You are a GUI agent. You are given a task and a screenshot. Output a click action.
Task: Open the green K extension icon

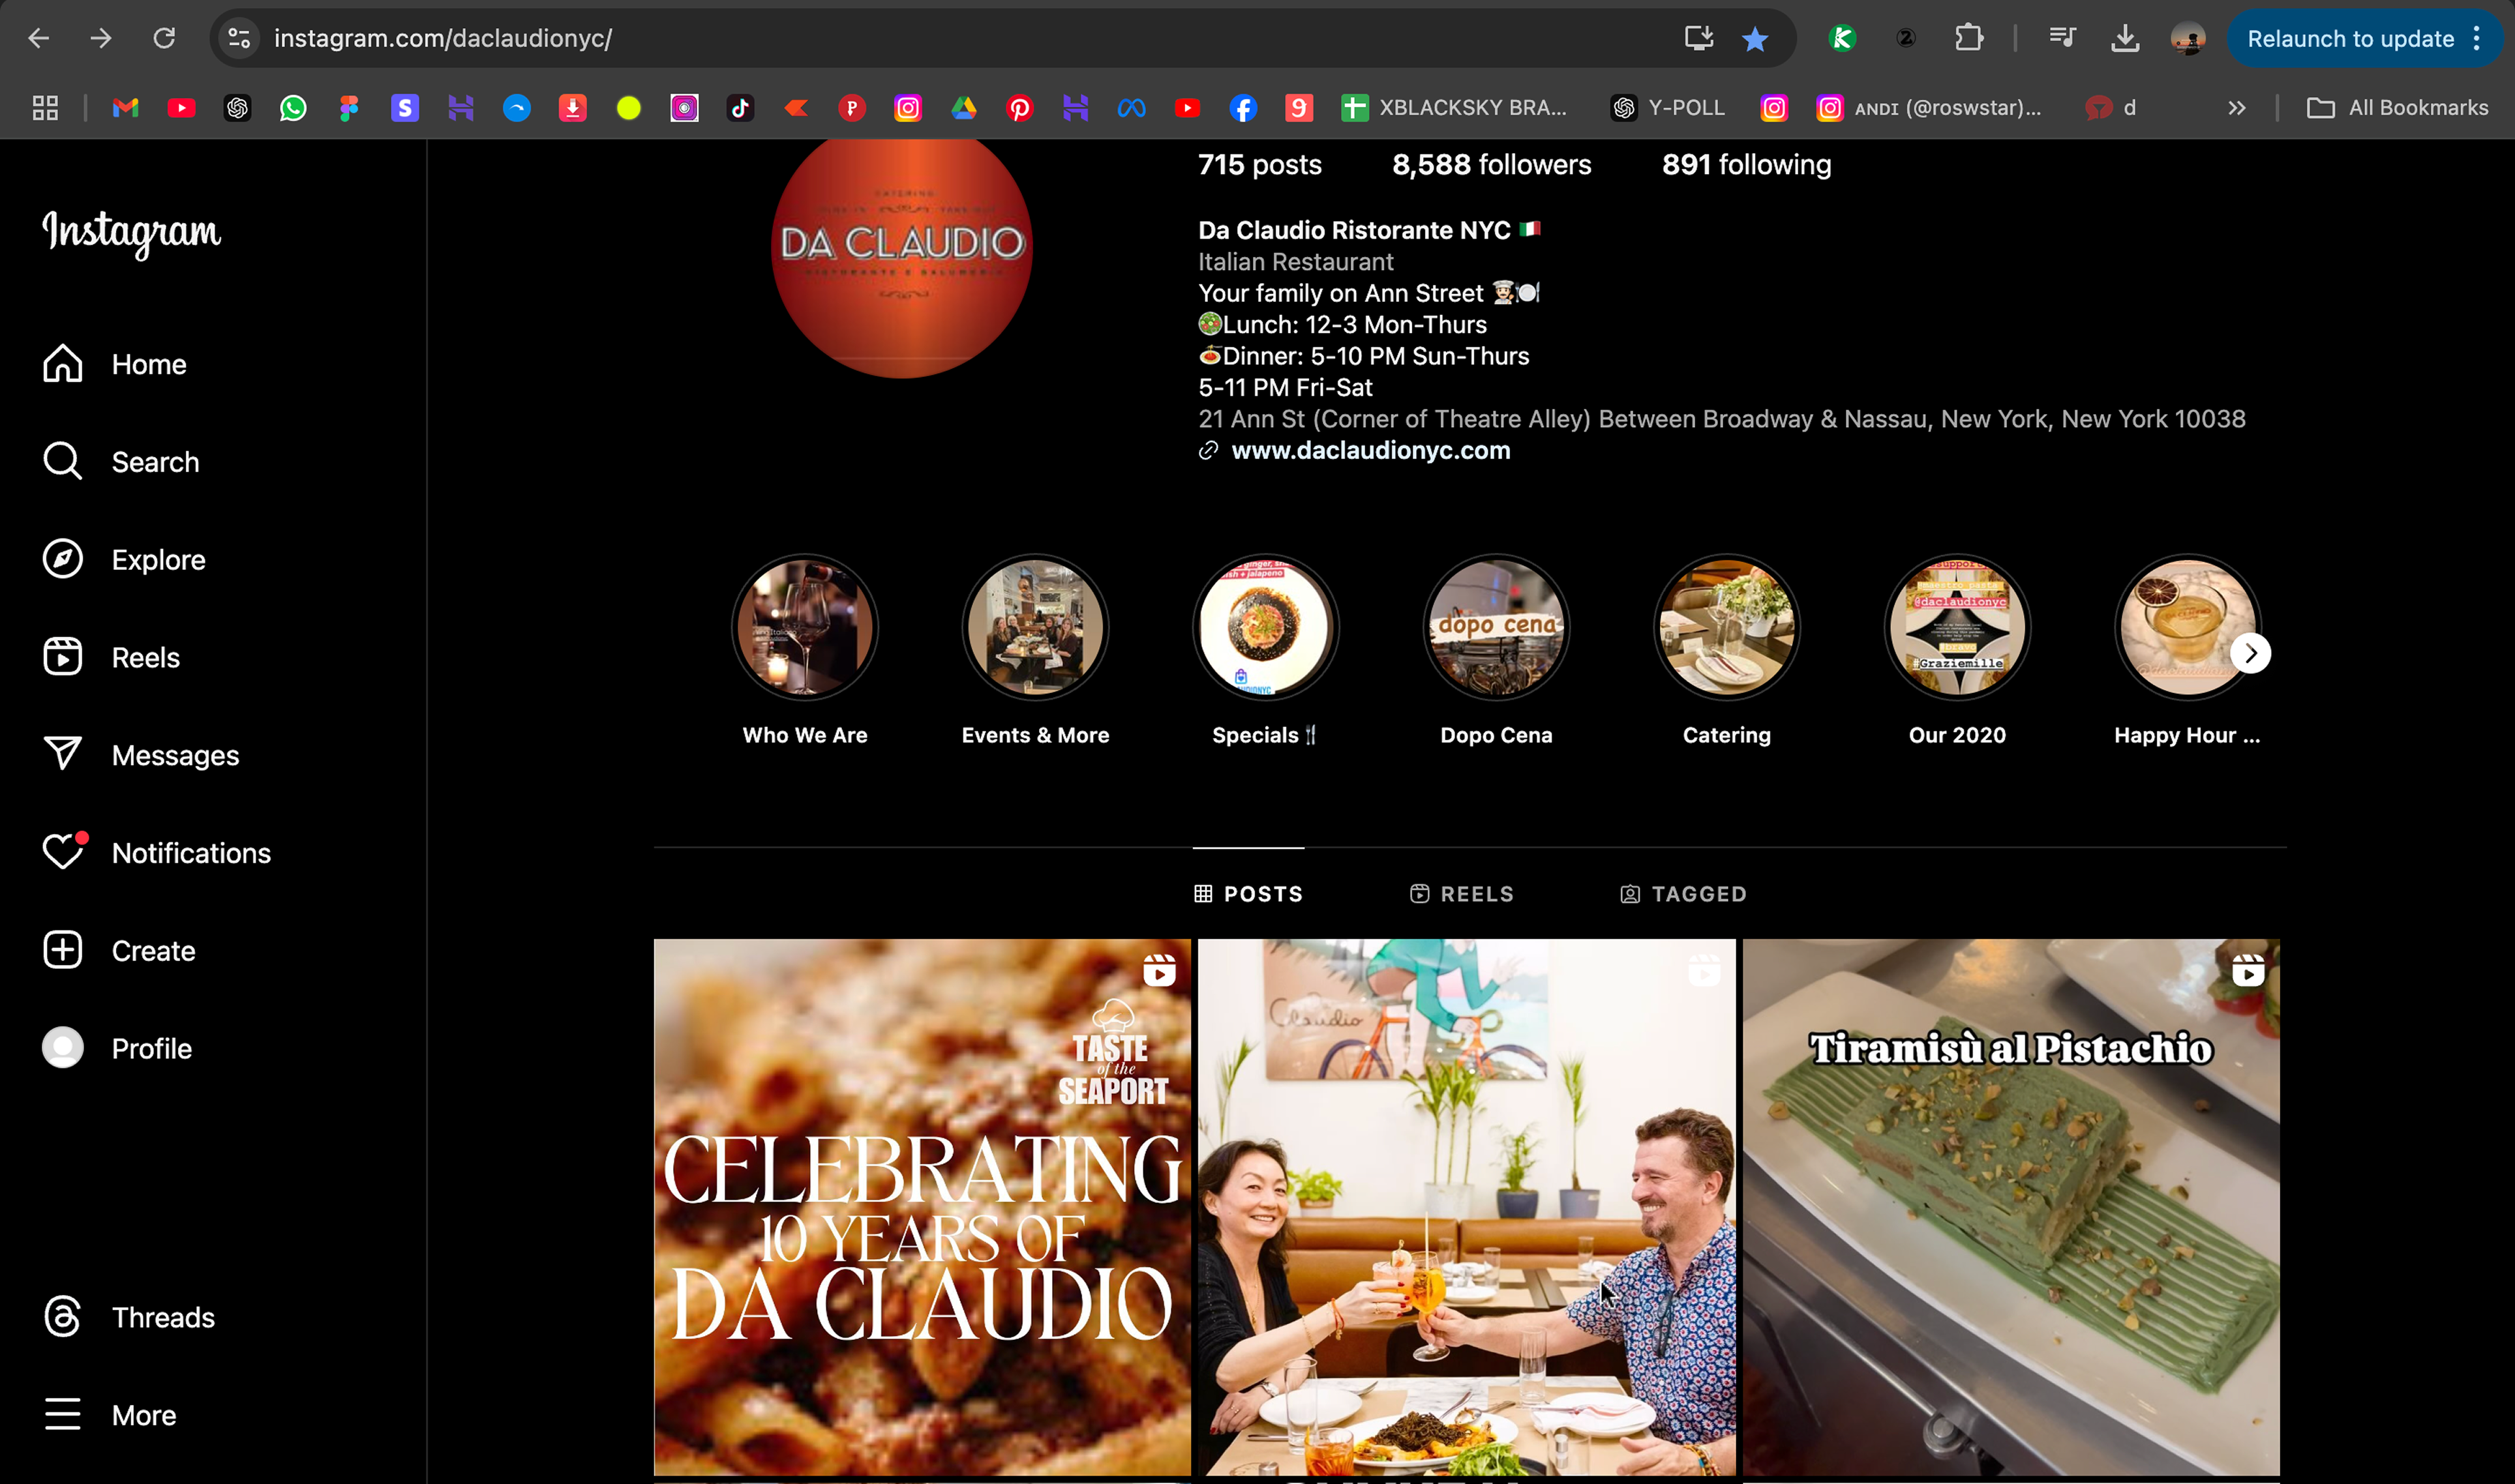click(1842, 38)
